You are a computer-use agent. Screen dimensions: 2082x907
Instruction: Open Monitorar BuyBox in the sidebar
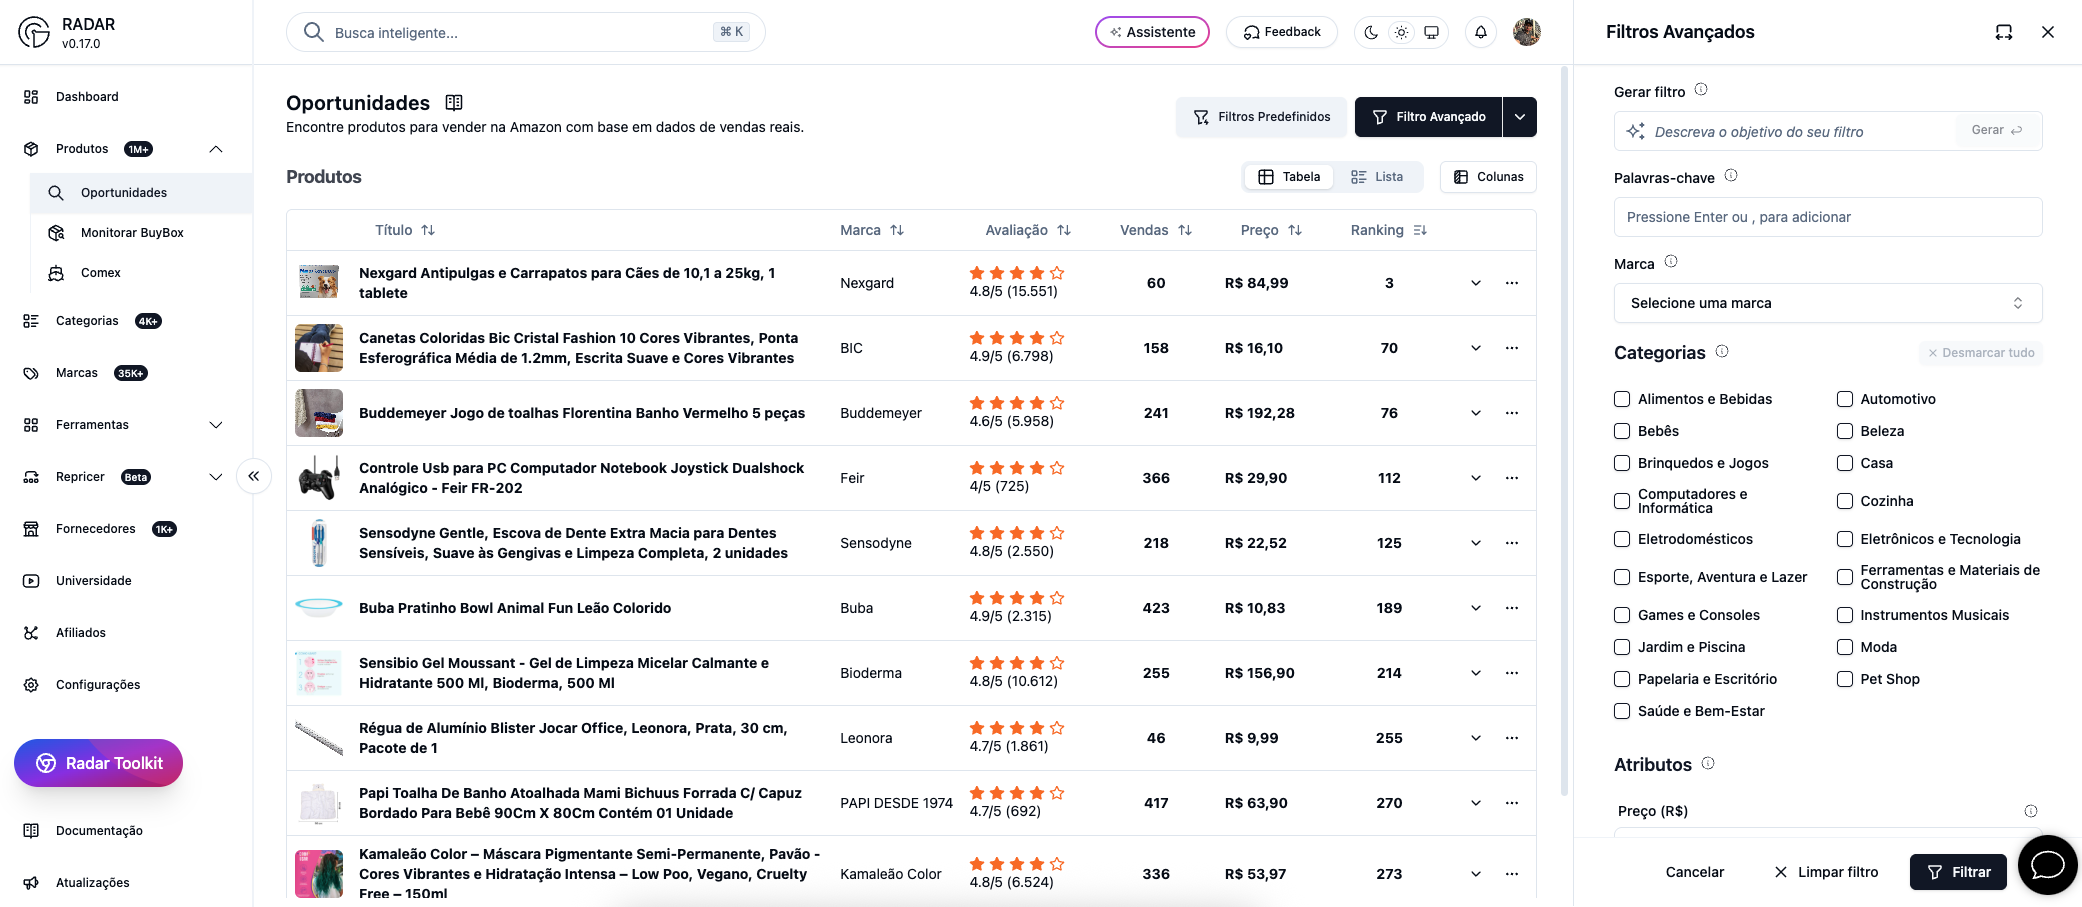point(132,233)
